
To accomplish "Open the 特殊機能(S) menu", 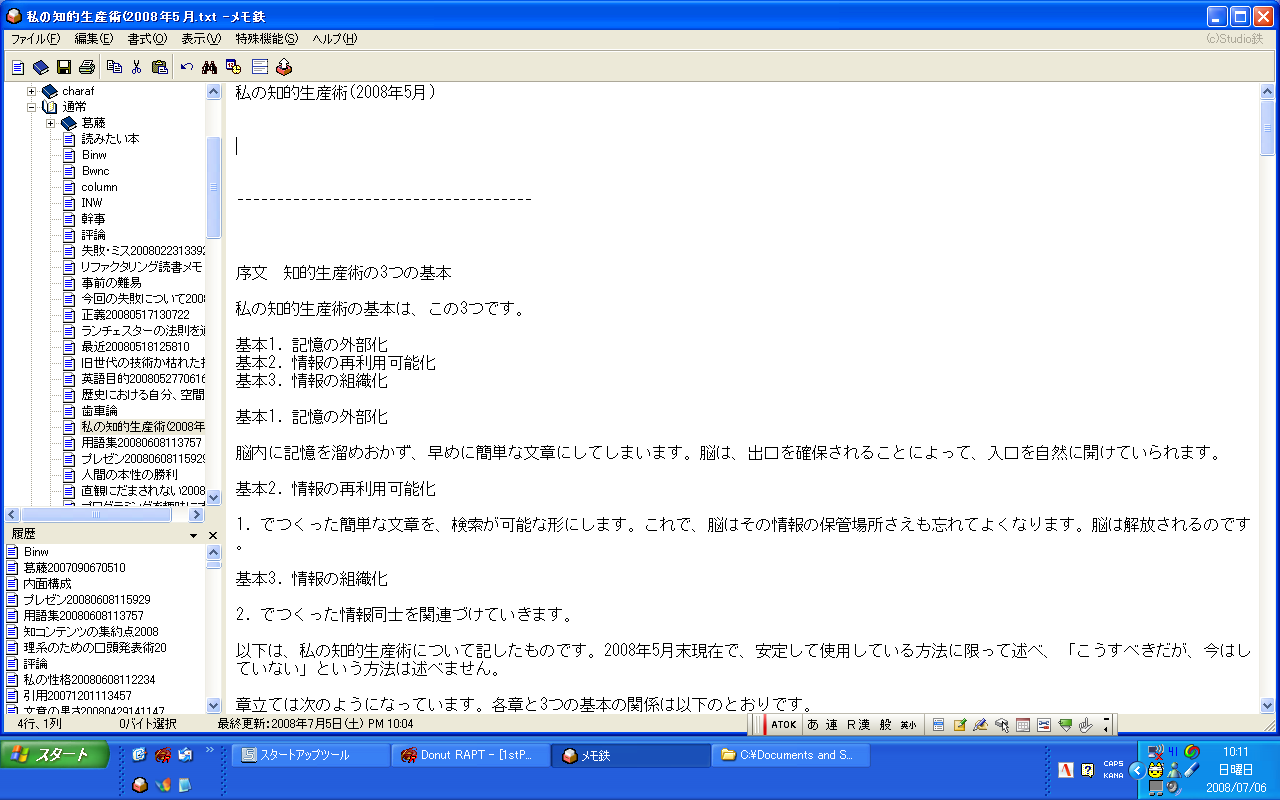I will click(266, 39).
